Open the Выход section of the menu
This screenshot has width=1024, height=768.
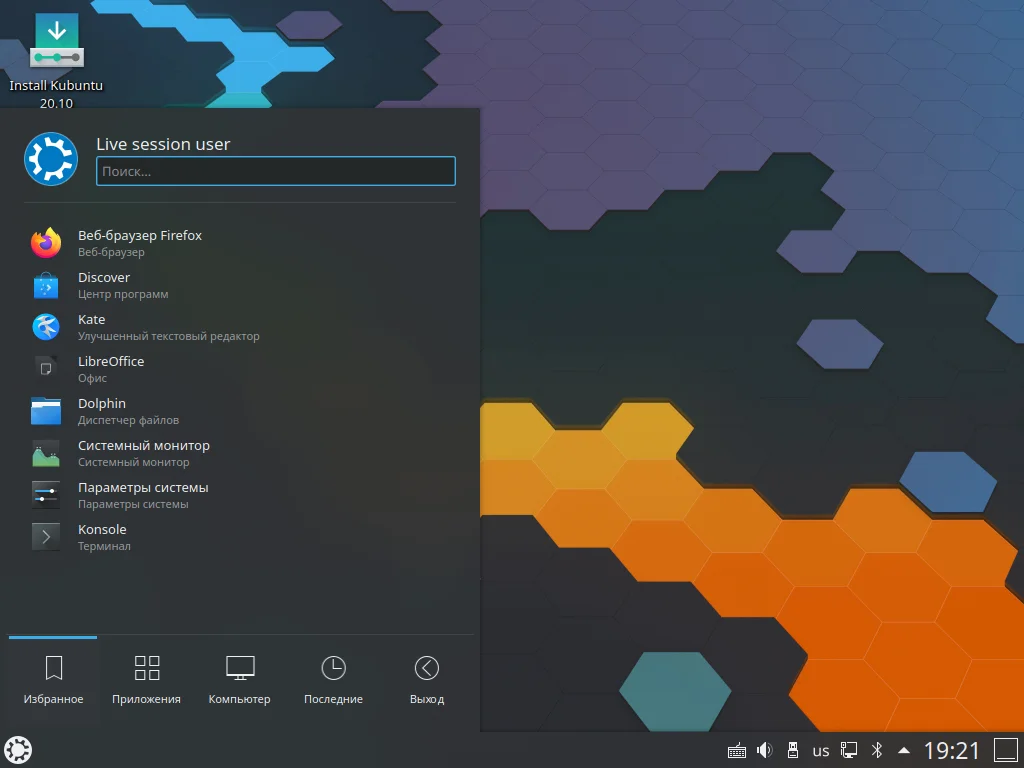(426, 678)
